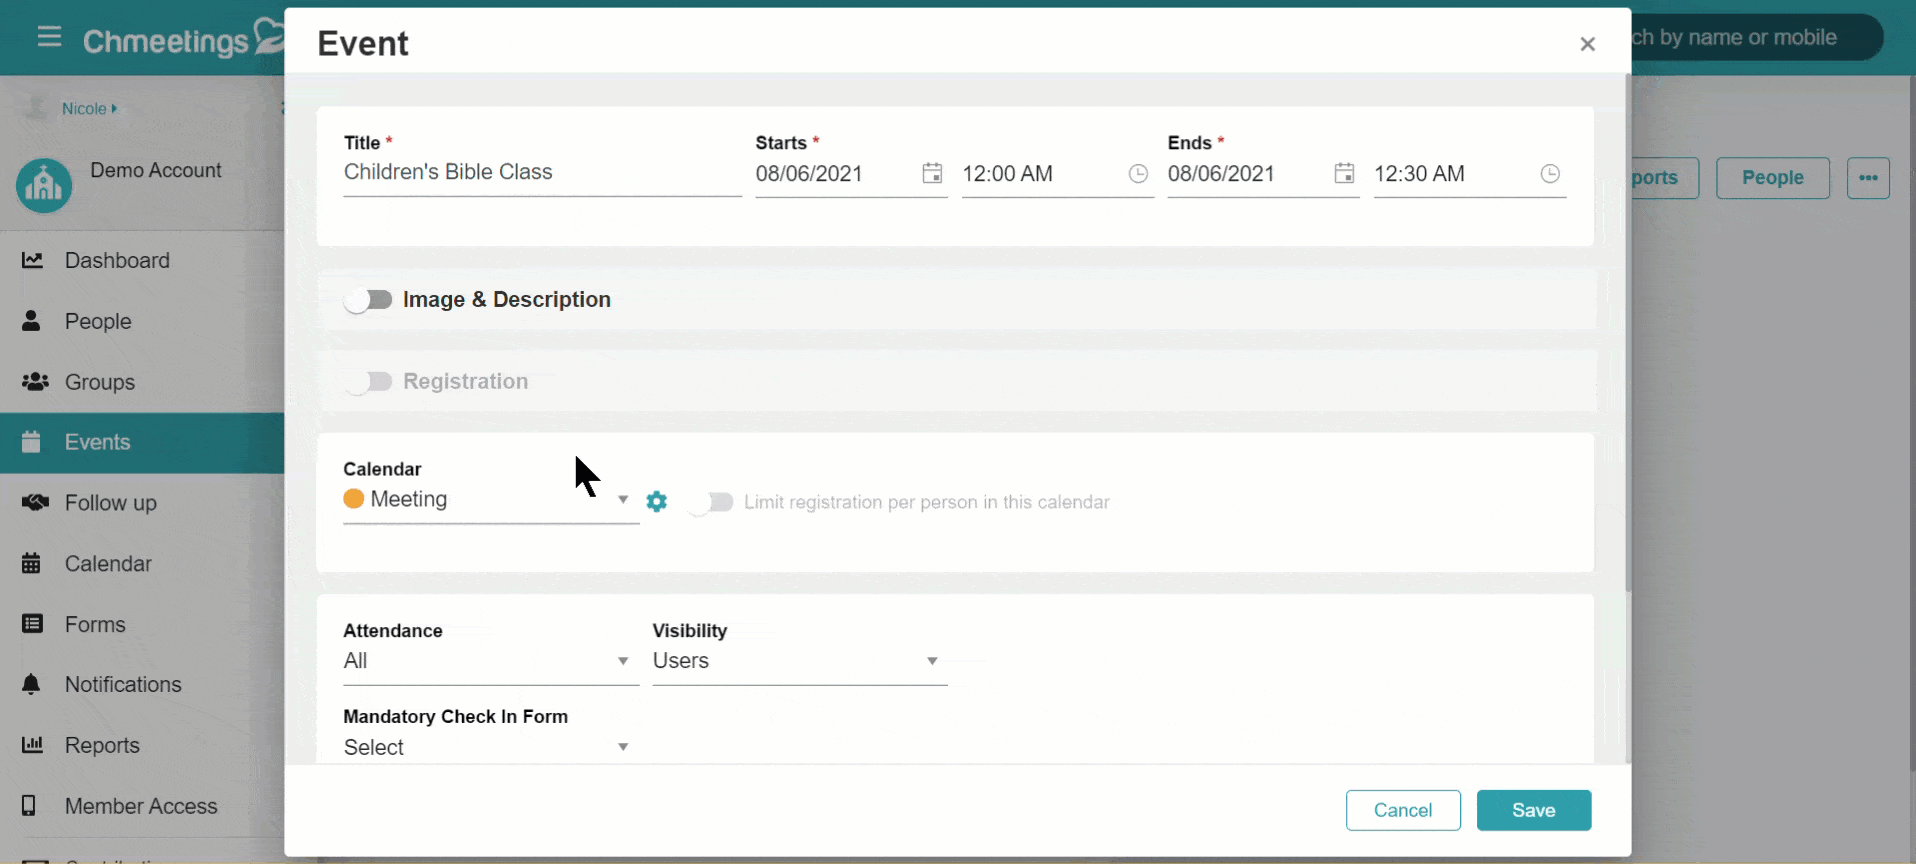Viewport: 1916px width, 864px height.
Task: Go to Dashboard in sidebar
Action: (142, 260)
